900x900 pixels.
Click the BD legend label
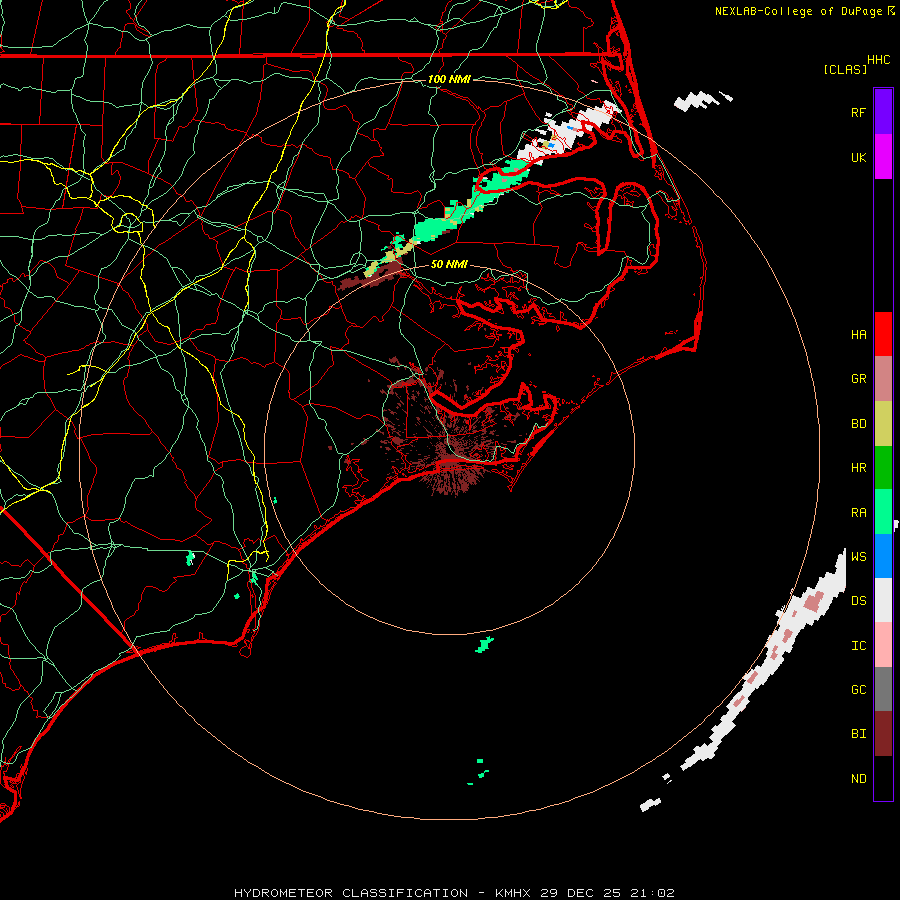coord(858,424)
